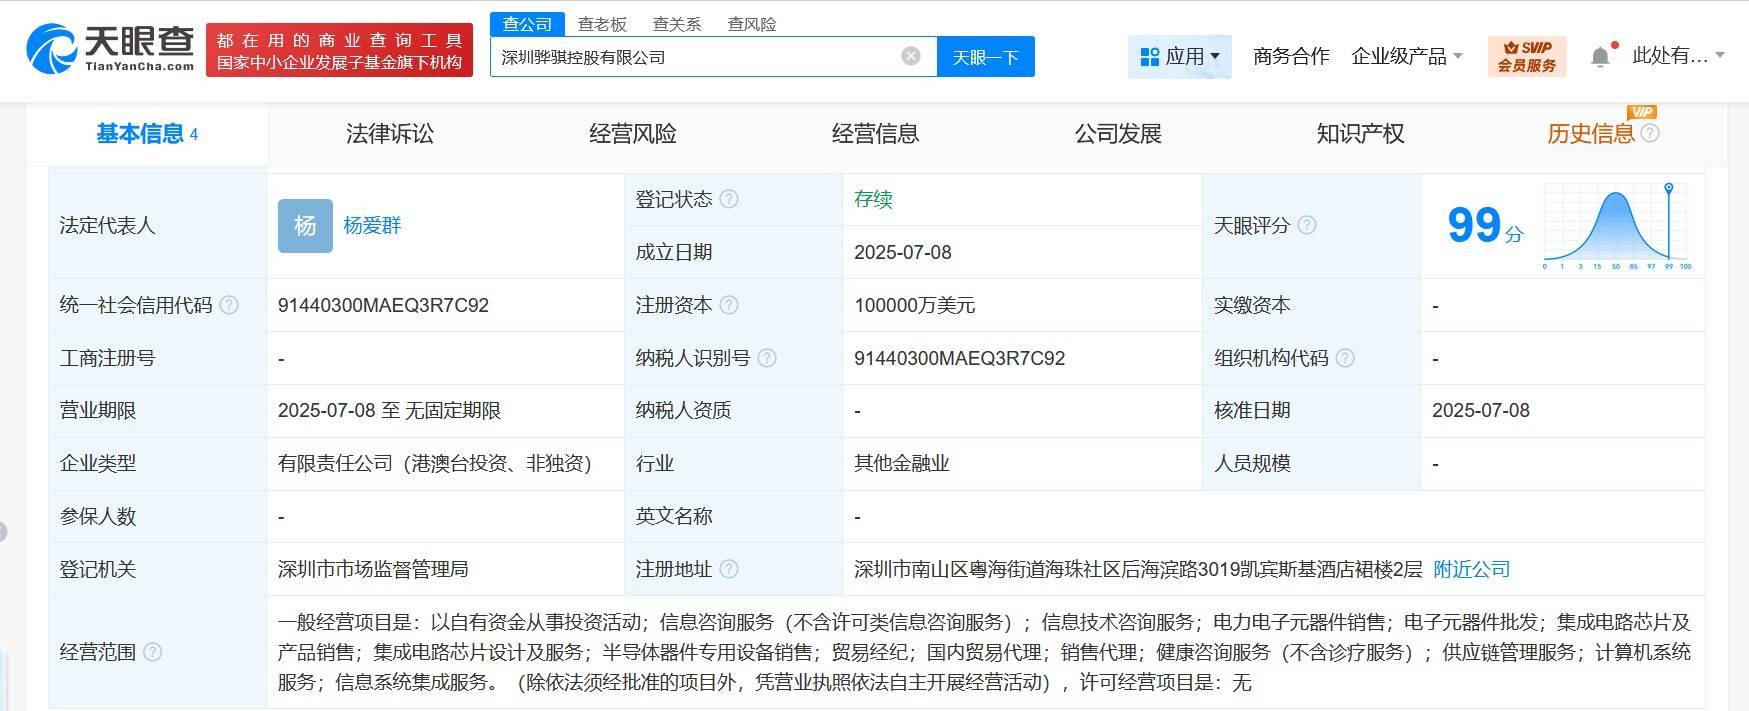This screenshot has width=1749, height=711.
Task: Open help icon next to 纳税人识别号
Action: click(x=767, y=358)
